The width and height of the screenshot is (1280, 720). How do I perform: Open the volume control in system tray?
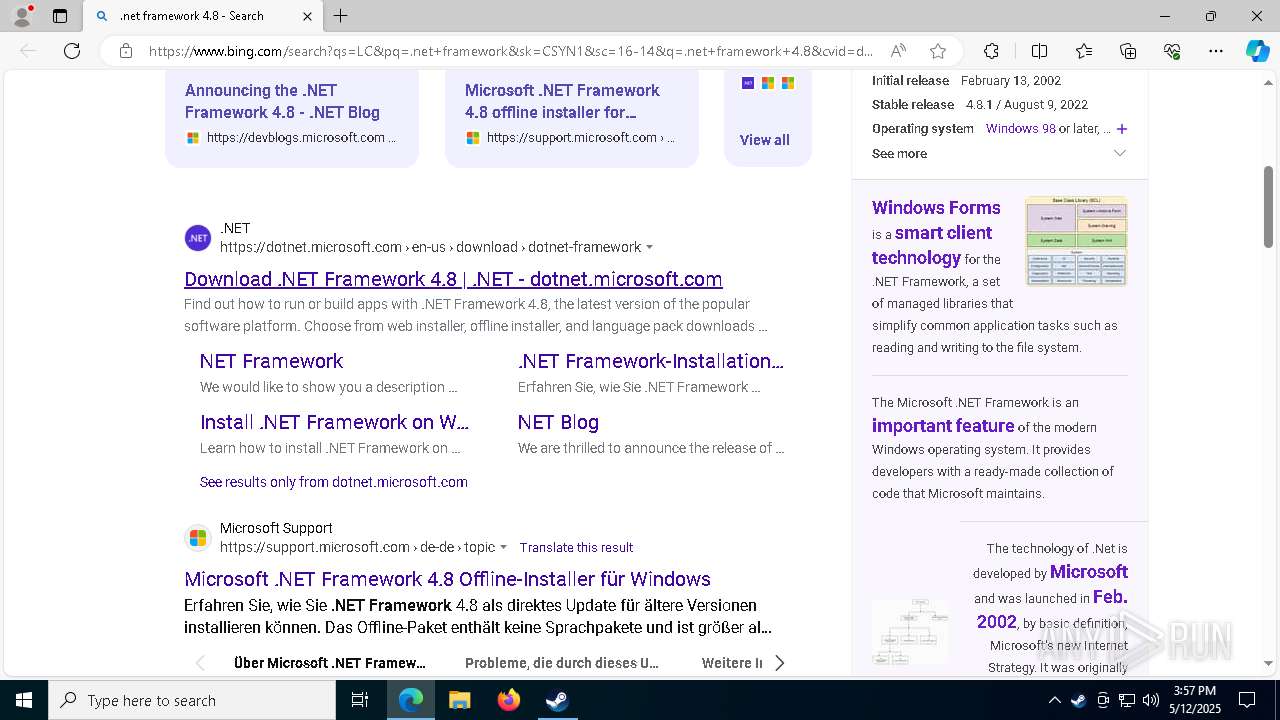pyautogui.click(x=1151, y=701)
